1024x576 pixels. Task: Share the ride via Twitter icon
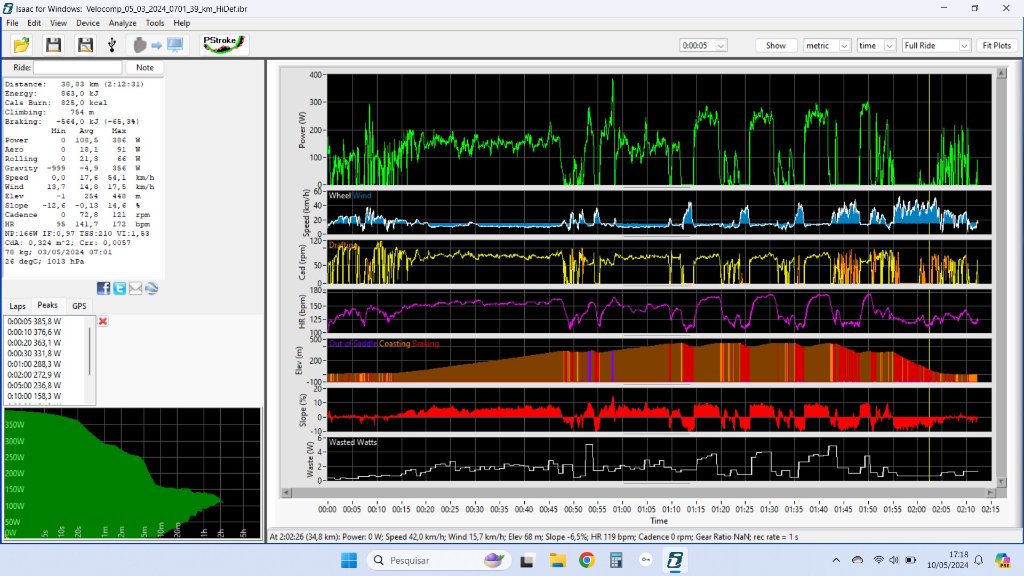point(120,289)
